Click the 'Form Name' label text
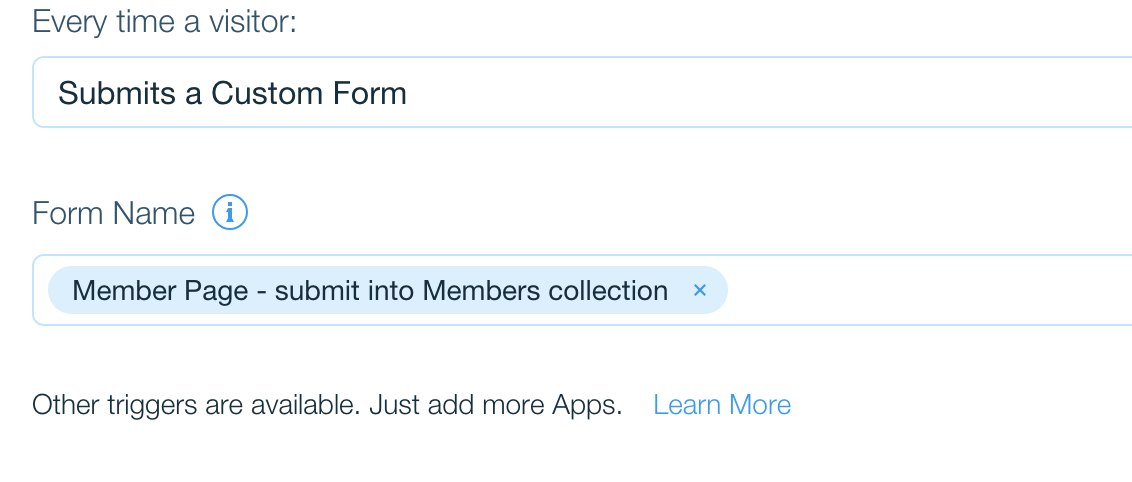1132x482 pixels. click(x=113, y=213)
